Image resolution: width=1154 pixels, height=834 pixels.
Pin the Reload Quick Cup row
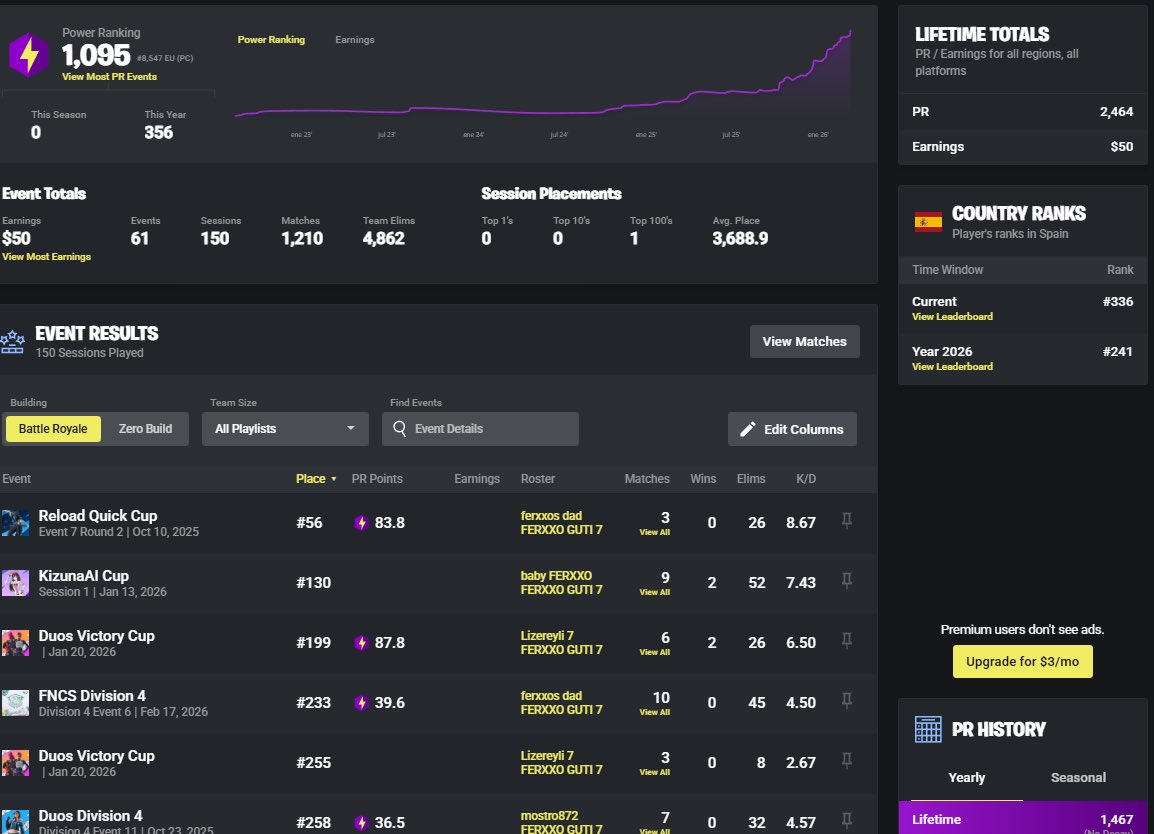(x=847, y=521)
